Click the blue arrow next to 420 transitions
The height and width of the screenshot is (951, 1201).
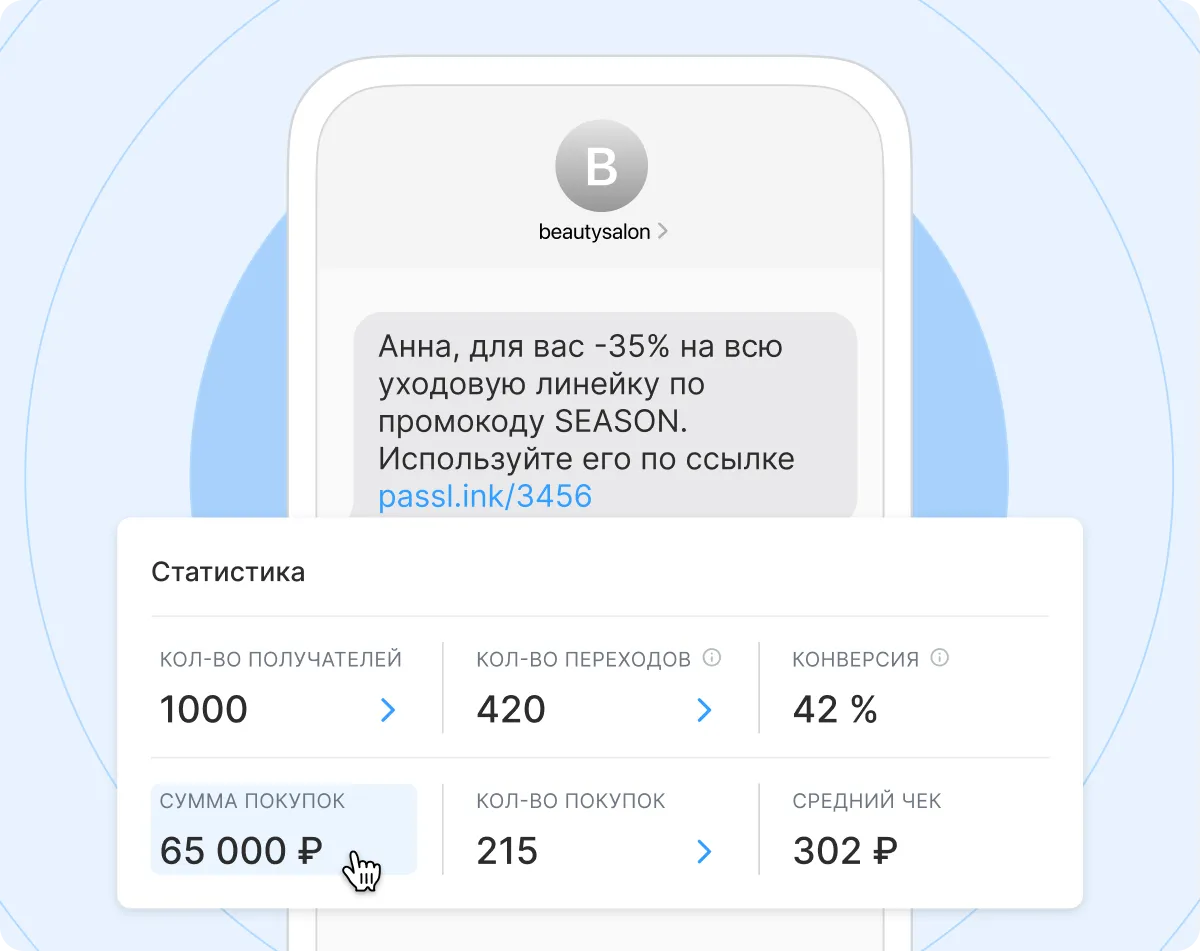(x=705, y=711)
